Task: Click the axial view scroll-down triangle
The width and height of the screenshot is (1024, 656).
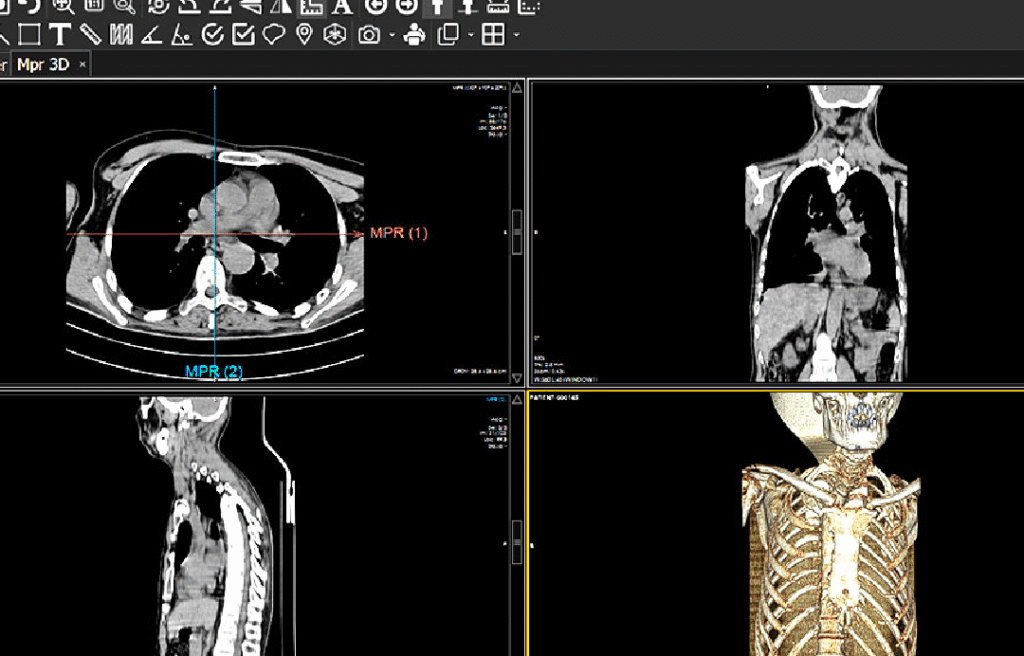Action: point(517,378)
